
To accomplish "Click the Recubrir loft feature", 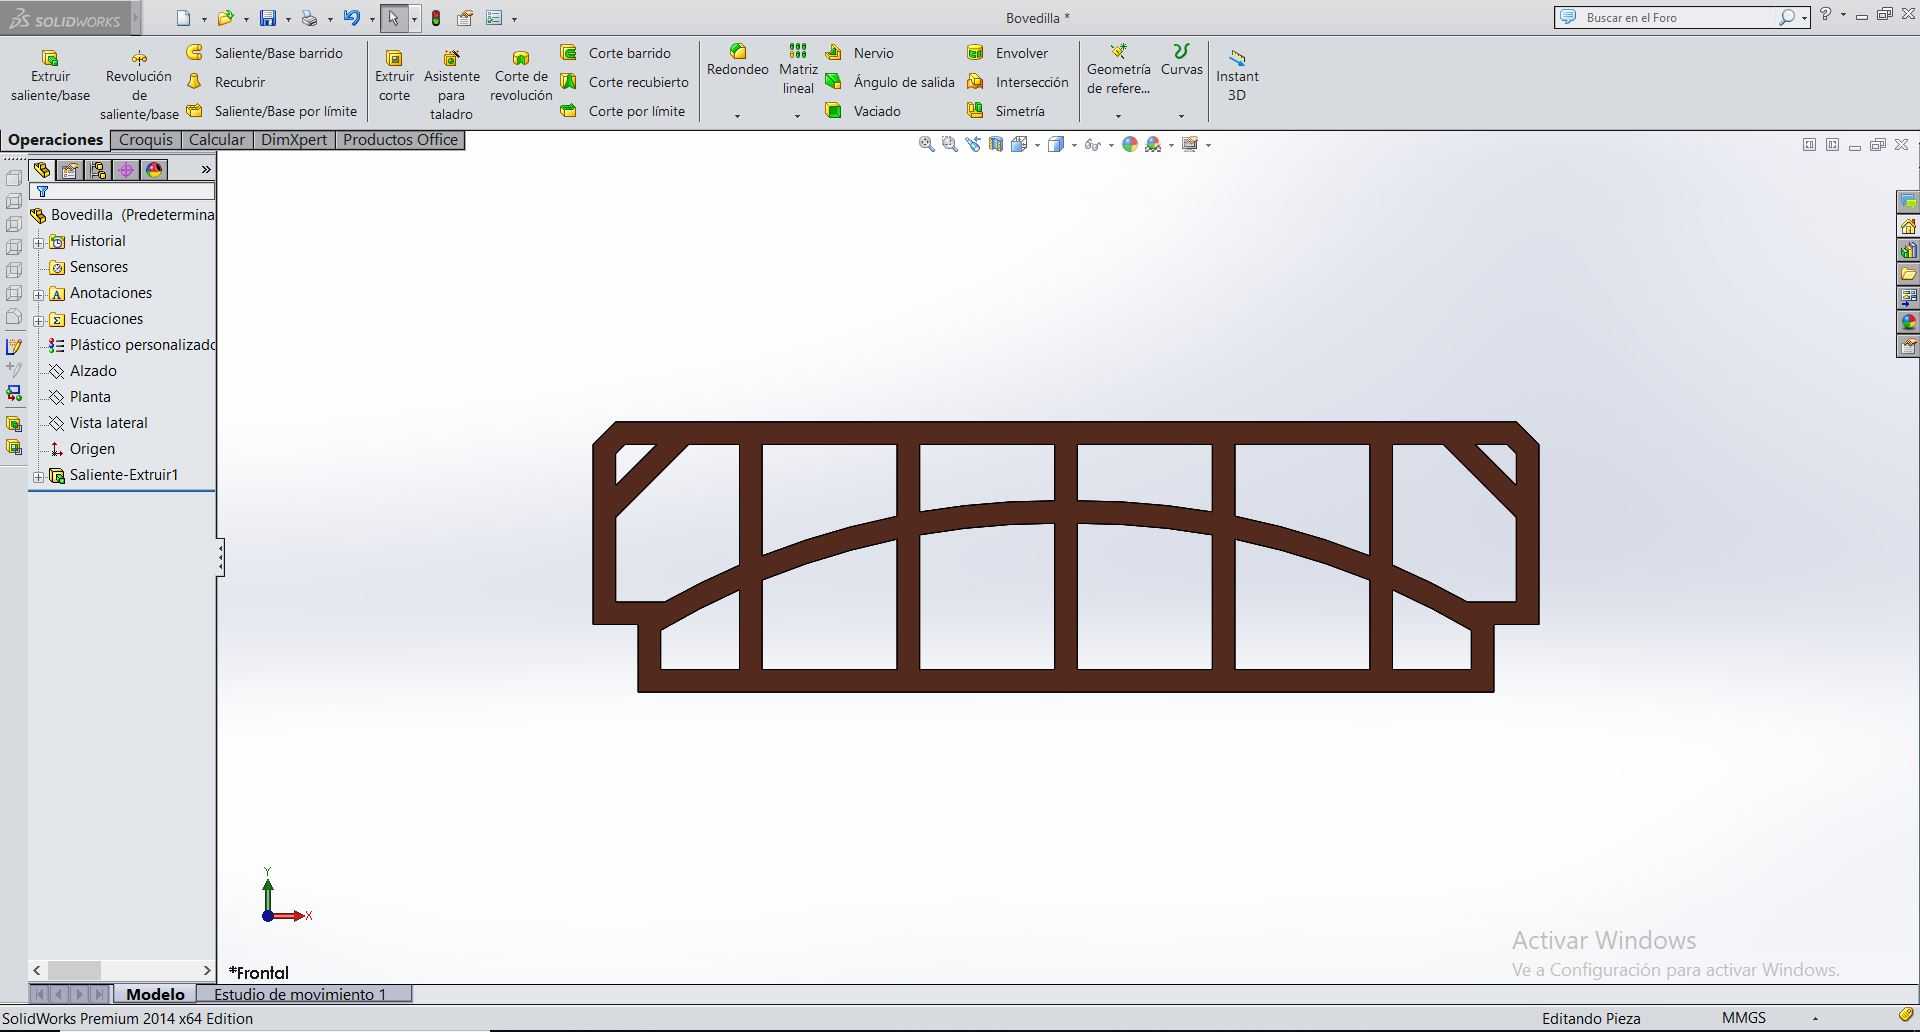I will tap(227, 82).
